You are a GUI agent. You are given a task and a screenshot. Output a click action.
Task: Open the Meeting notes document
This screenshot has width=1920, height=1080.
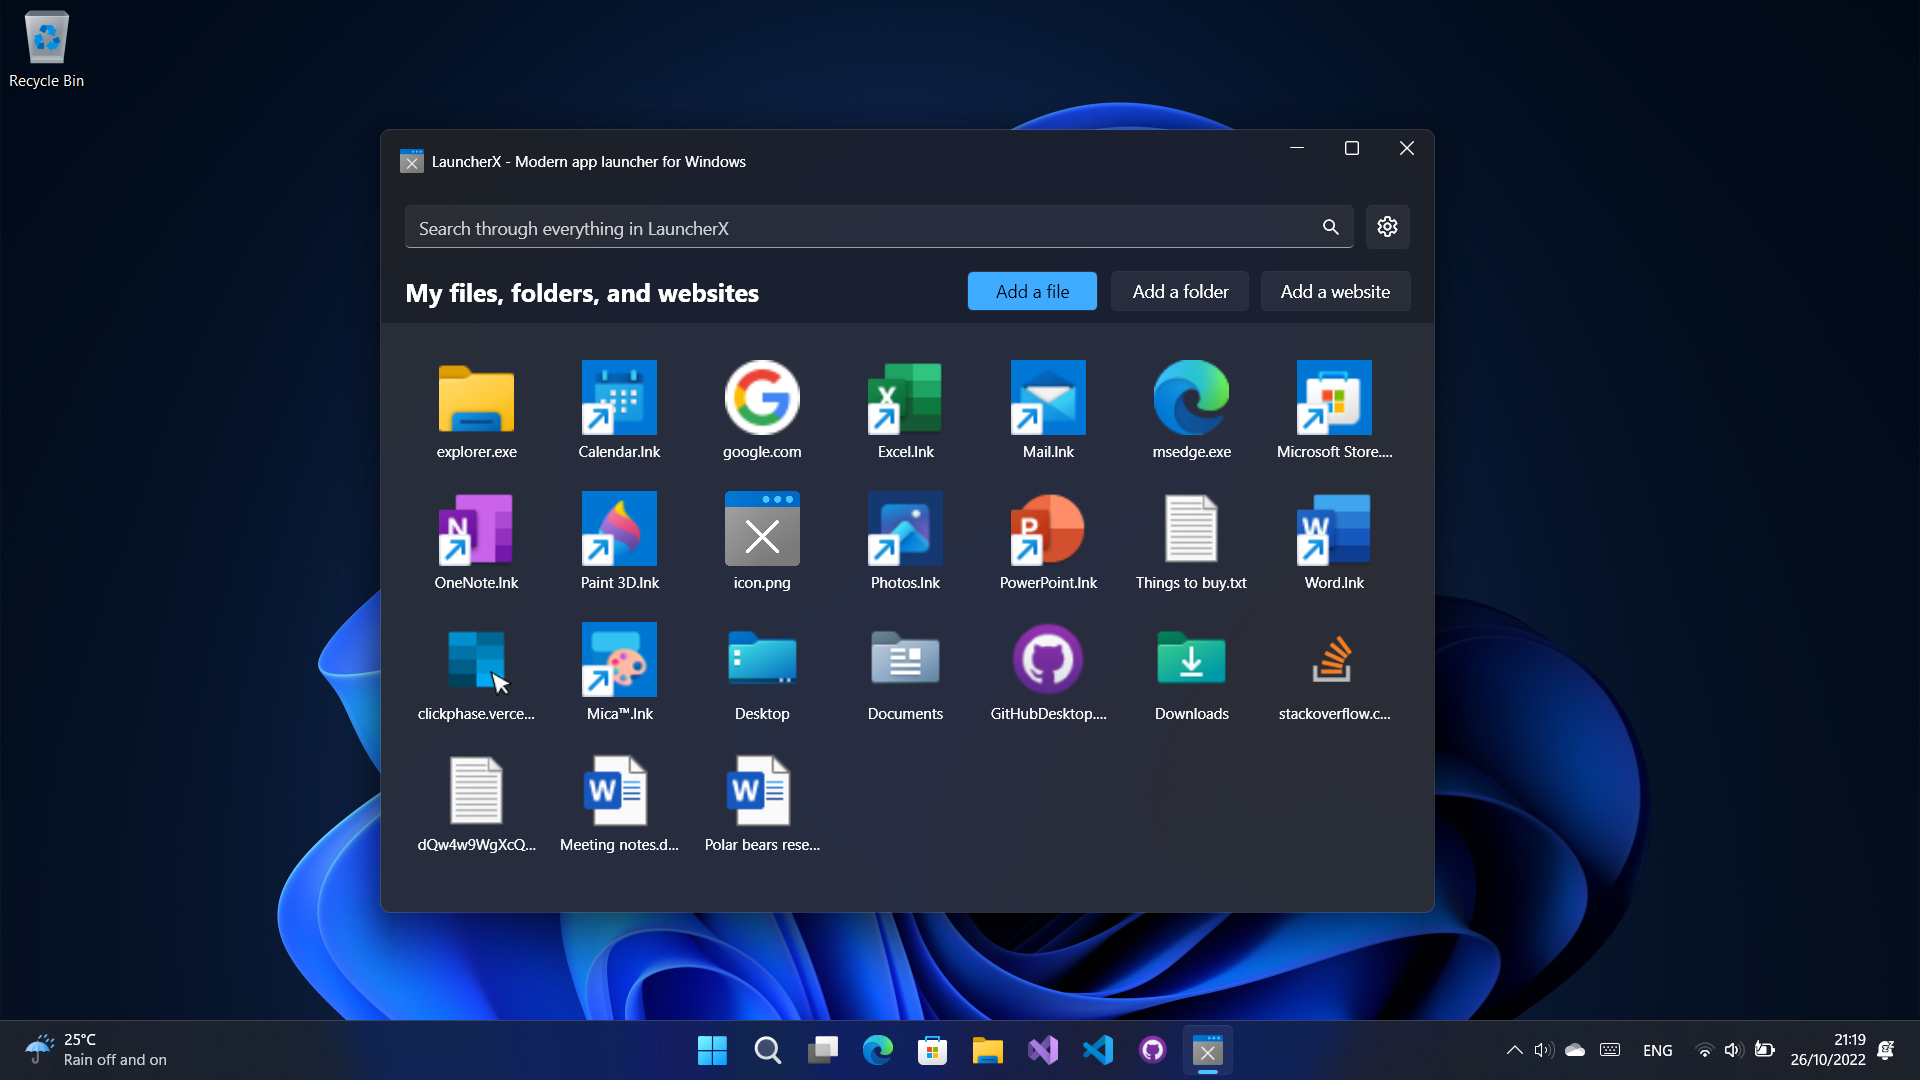[619, 804]
